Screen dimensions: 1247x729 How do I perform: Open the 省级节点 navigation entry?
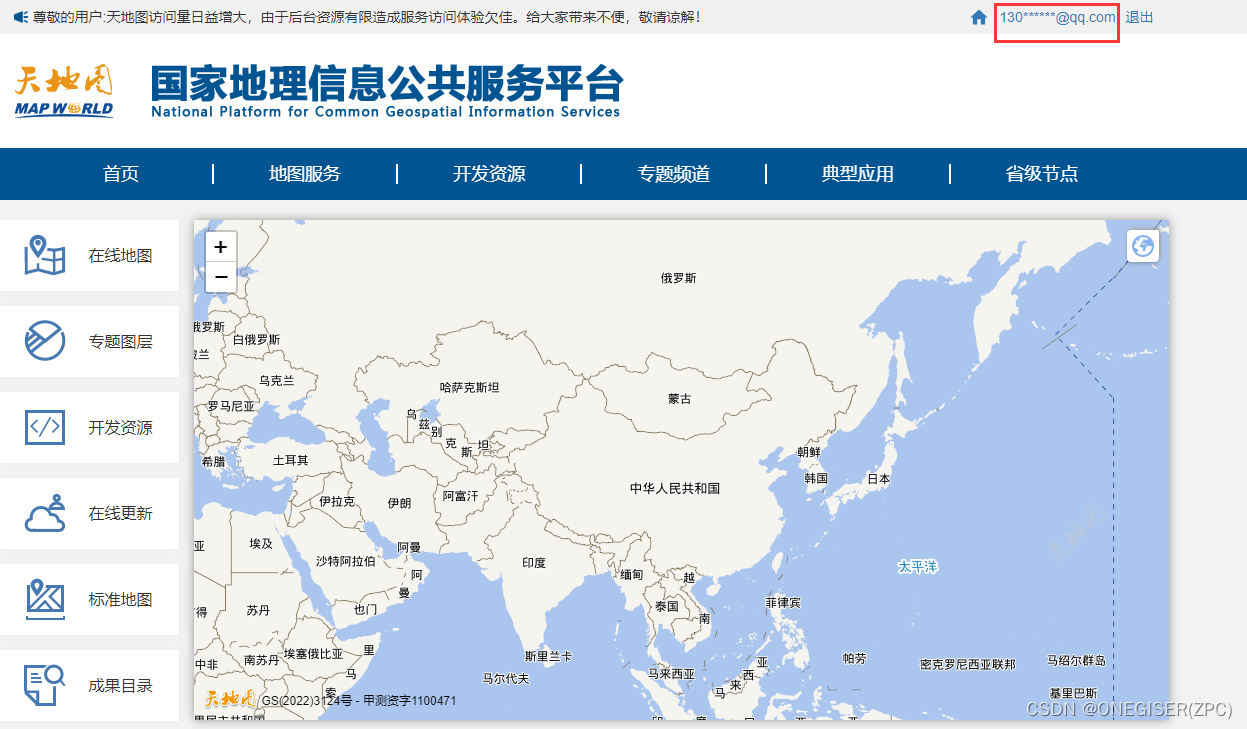tap(1041, 173)
